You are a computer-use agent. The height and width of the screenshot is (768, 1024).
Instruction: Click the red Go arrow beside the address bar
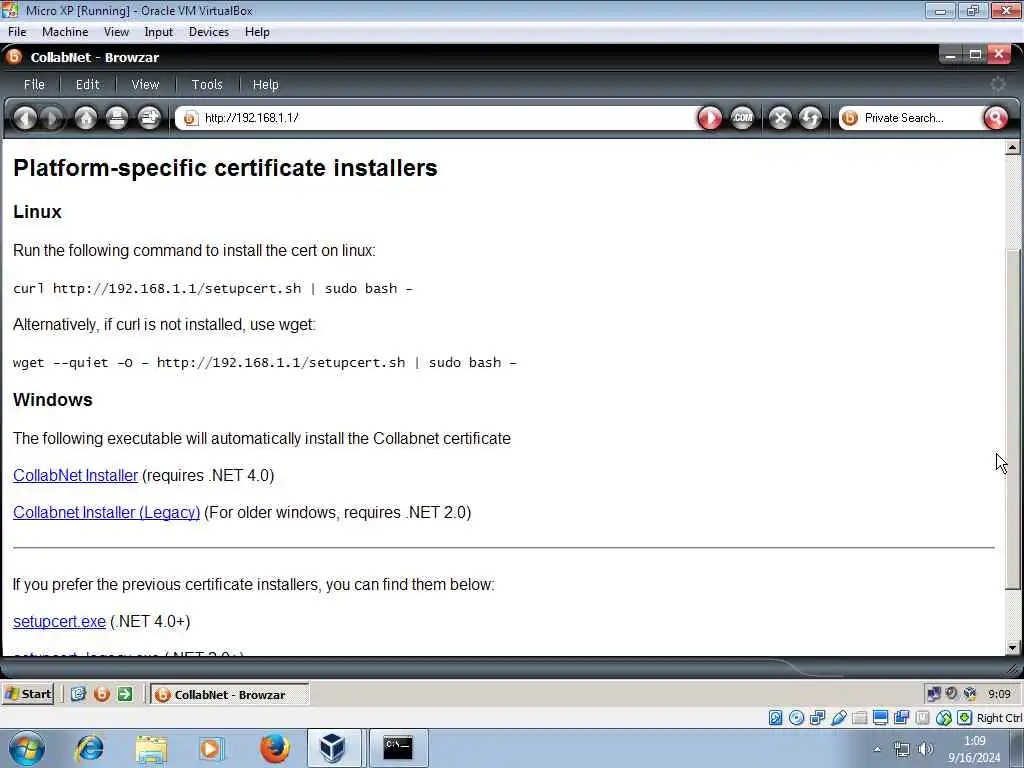[x=710, y=118]
